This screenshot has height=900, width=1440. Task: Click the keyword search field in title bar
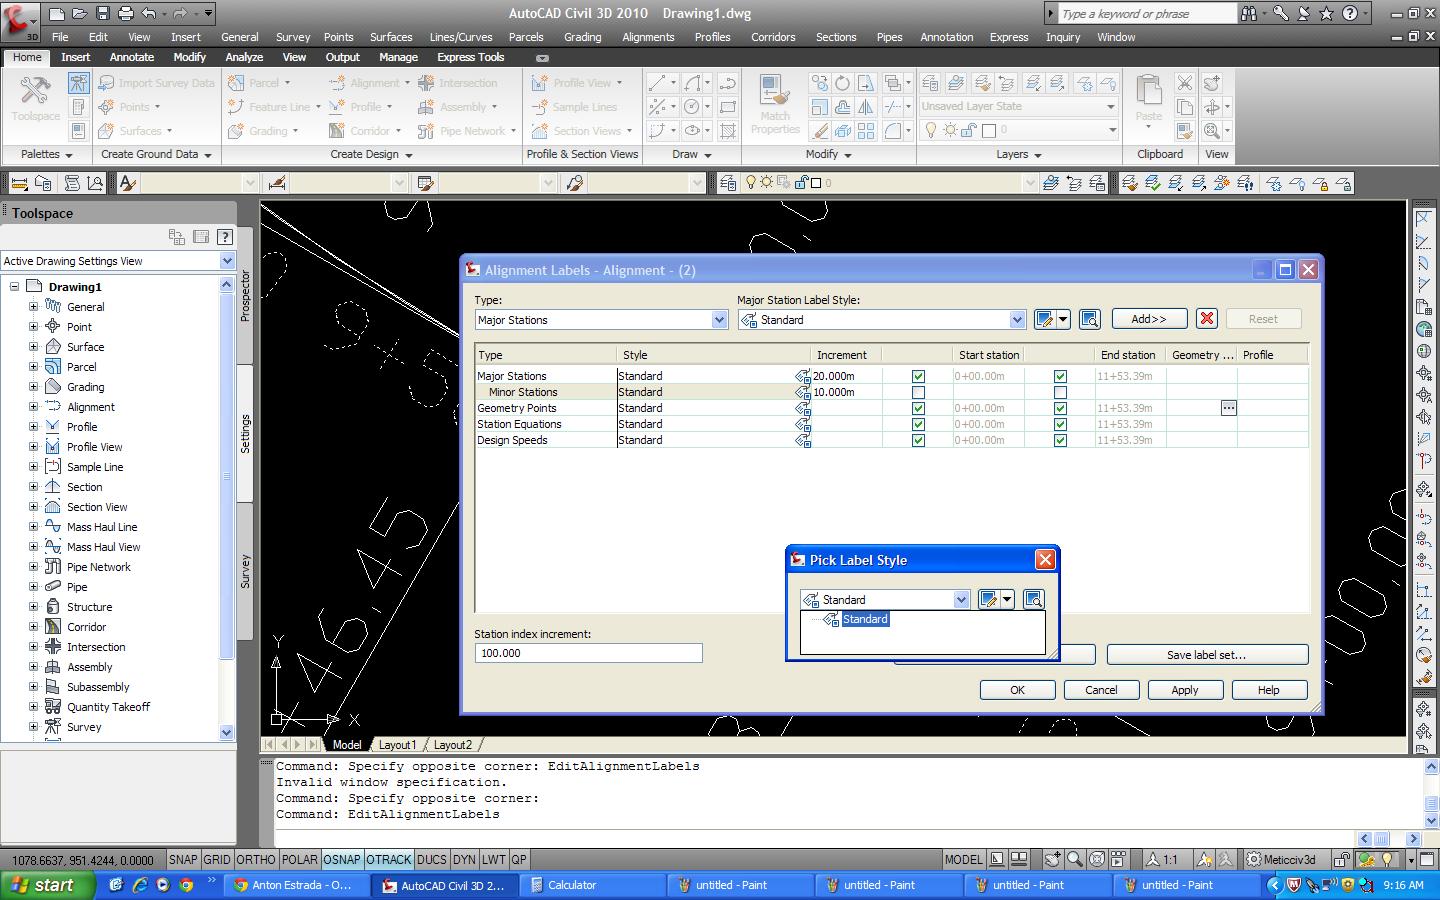pos(1147,14)
